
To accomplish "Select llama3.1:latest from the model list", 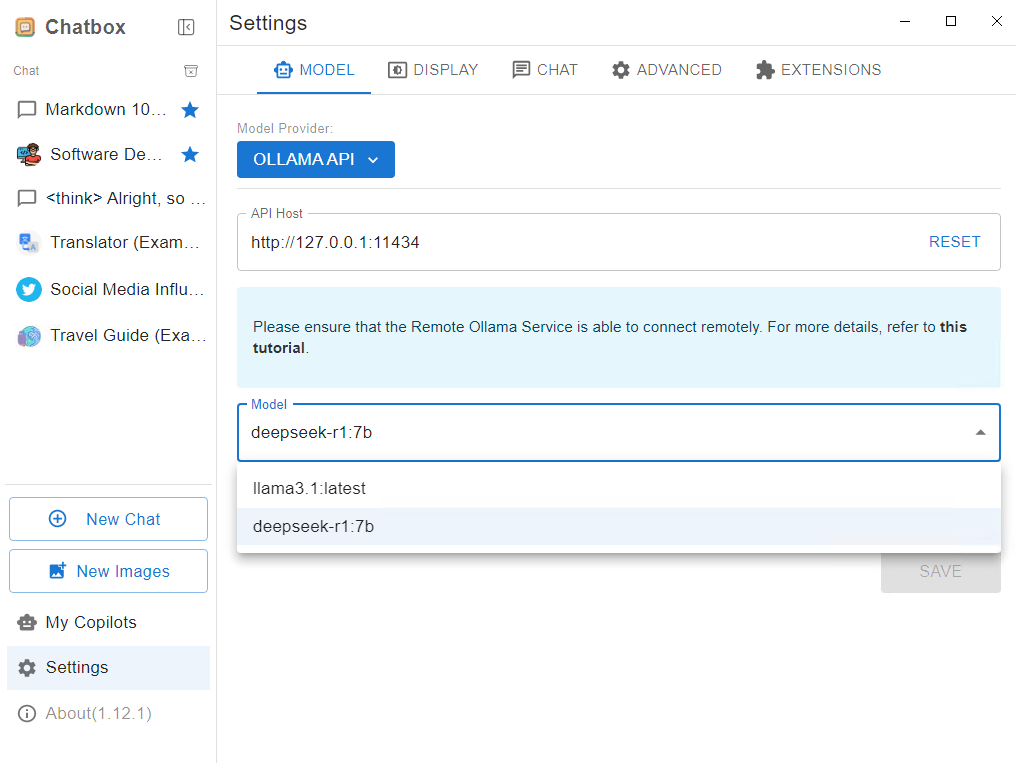I will [619, 488].
